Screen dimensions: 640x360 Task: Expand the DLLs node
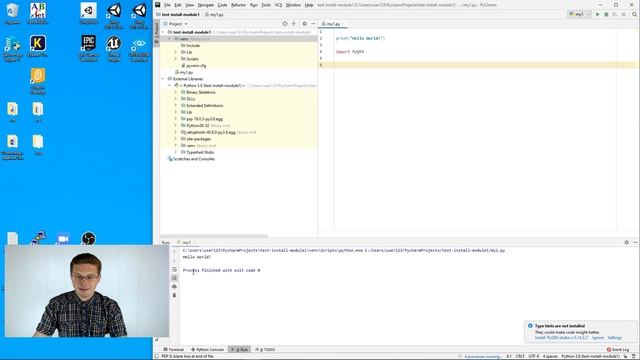pos(176,99)
